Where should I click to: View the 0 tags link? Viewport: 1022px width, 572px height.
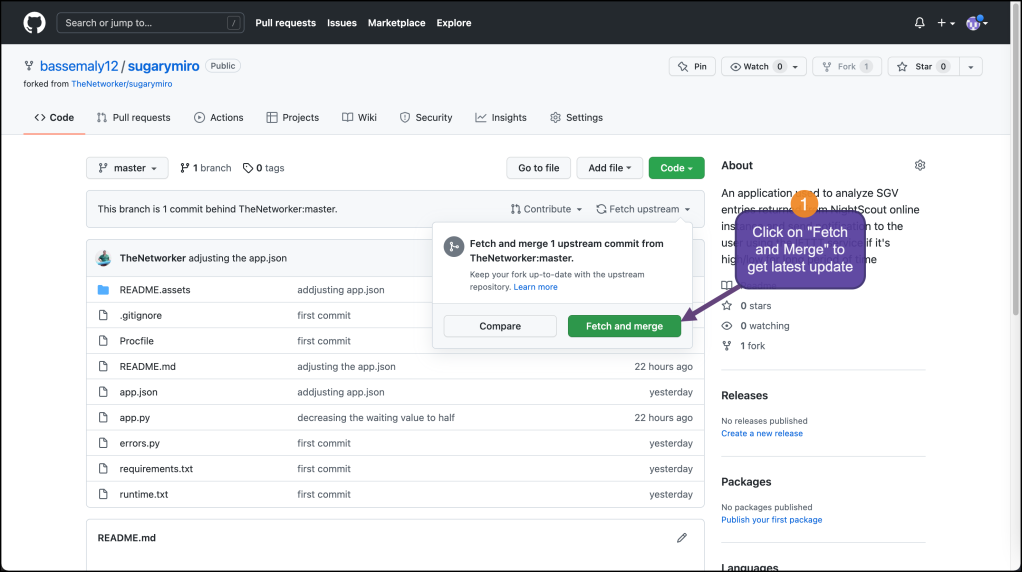click(x=263, y=167)
